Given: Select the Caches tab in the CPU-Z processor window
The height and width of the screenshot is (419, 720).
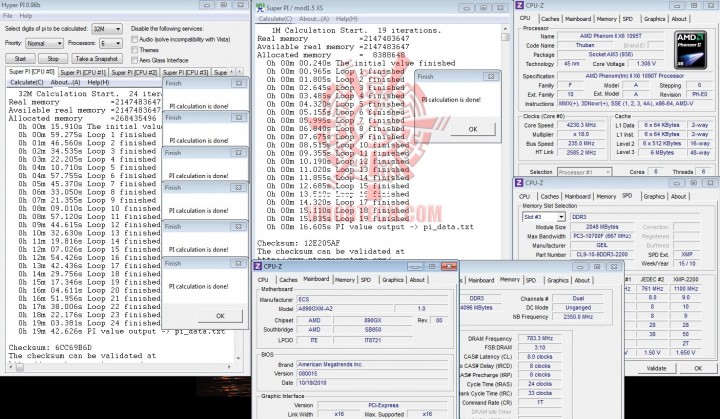Looking at the screenshot, I should 550,19.
